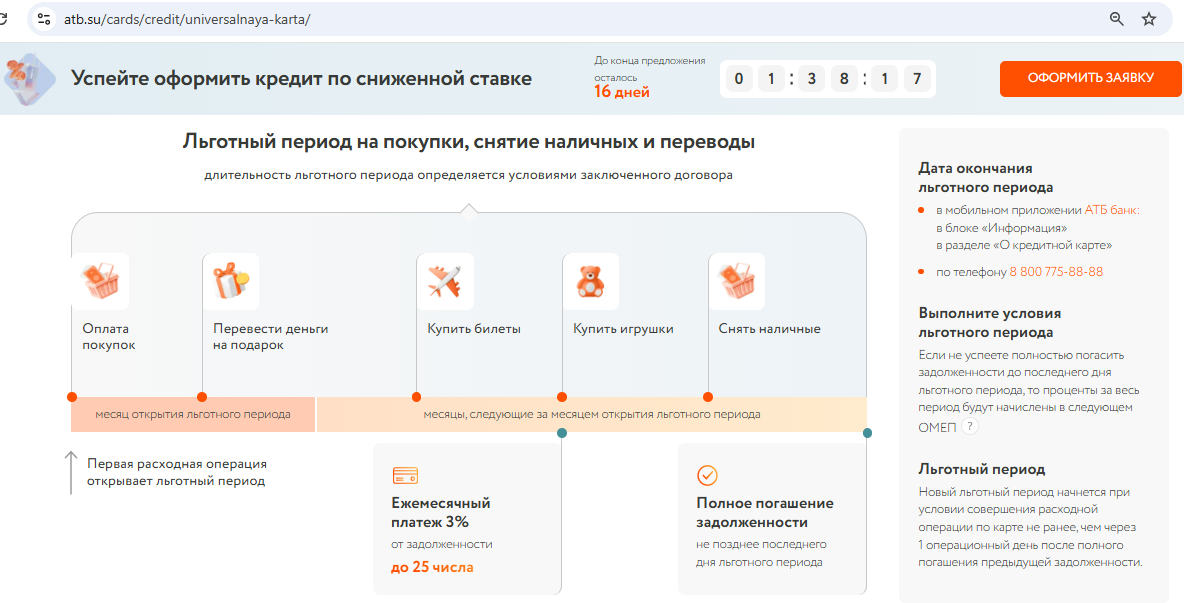1184x603 pixels.
Task: Click the up arrow beside "Первая расходная операция"
Action: pos(70,472)
